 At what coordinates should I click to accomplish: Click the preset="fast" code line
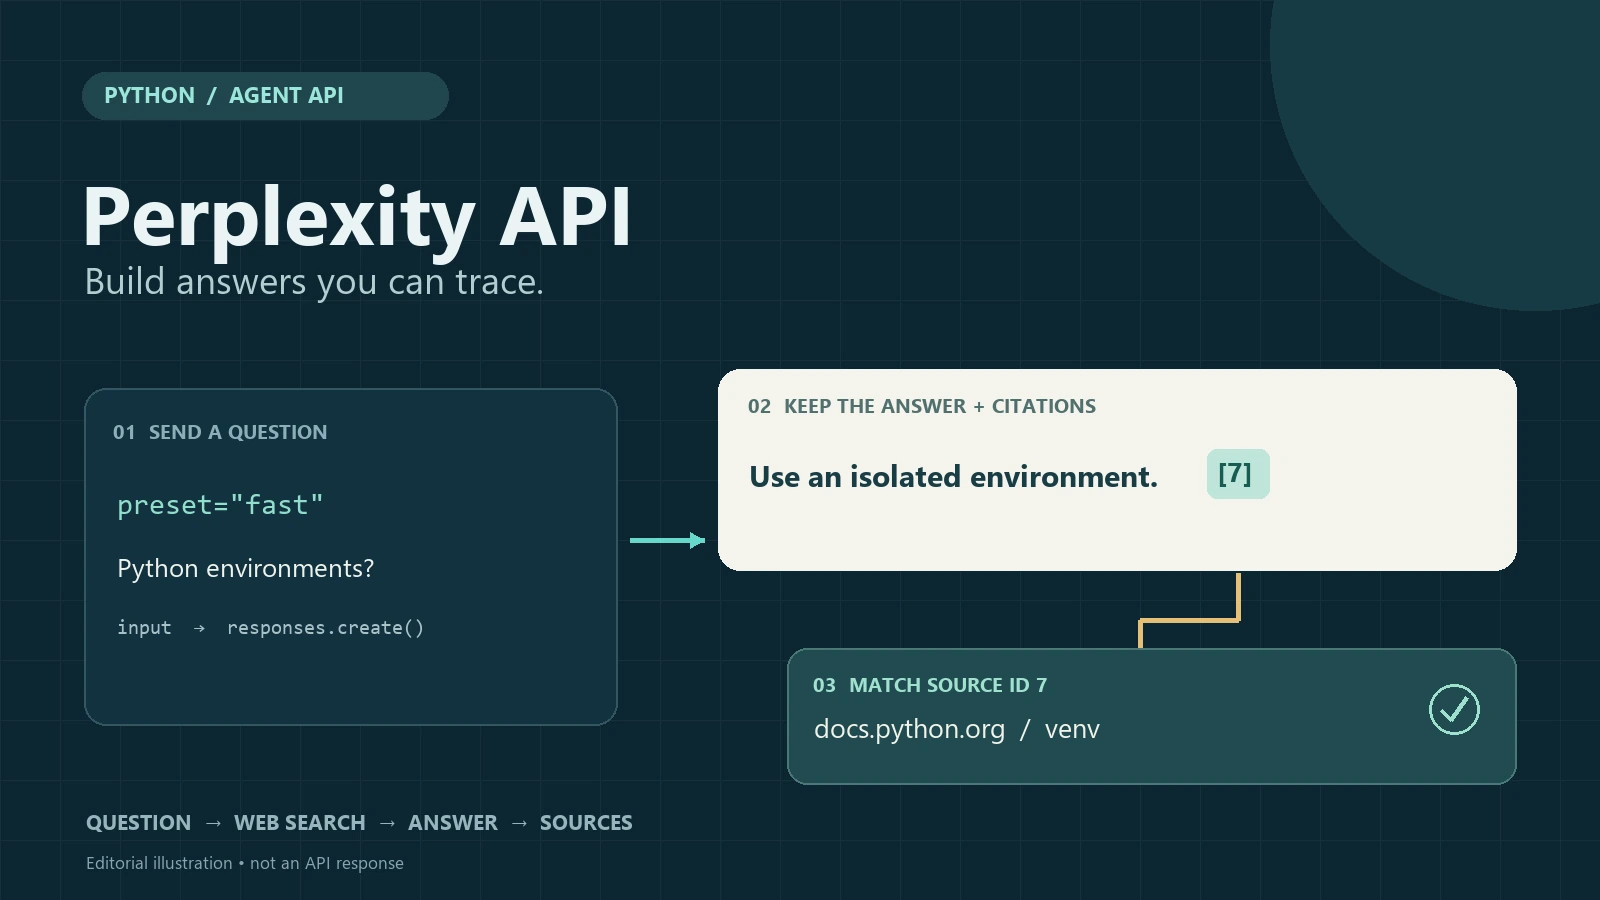[x=220, y=505]
